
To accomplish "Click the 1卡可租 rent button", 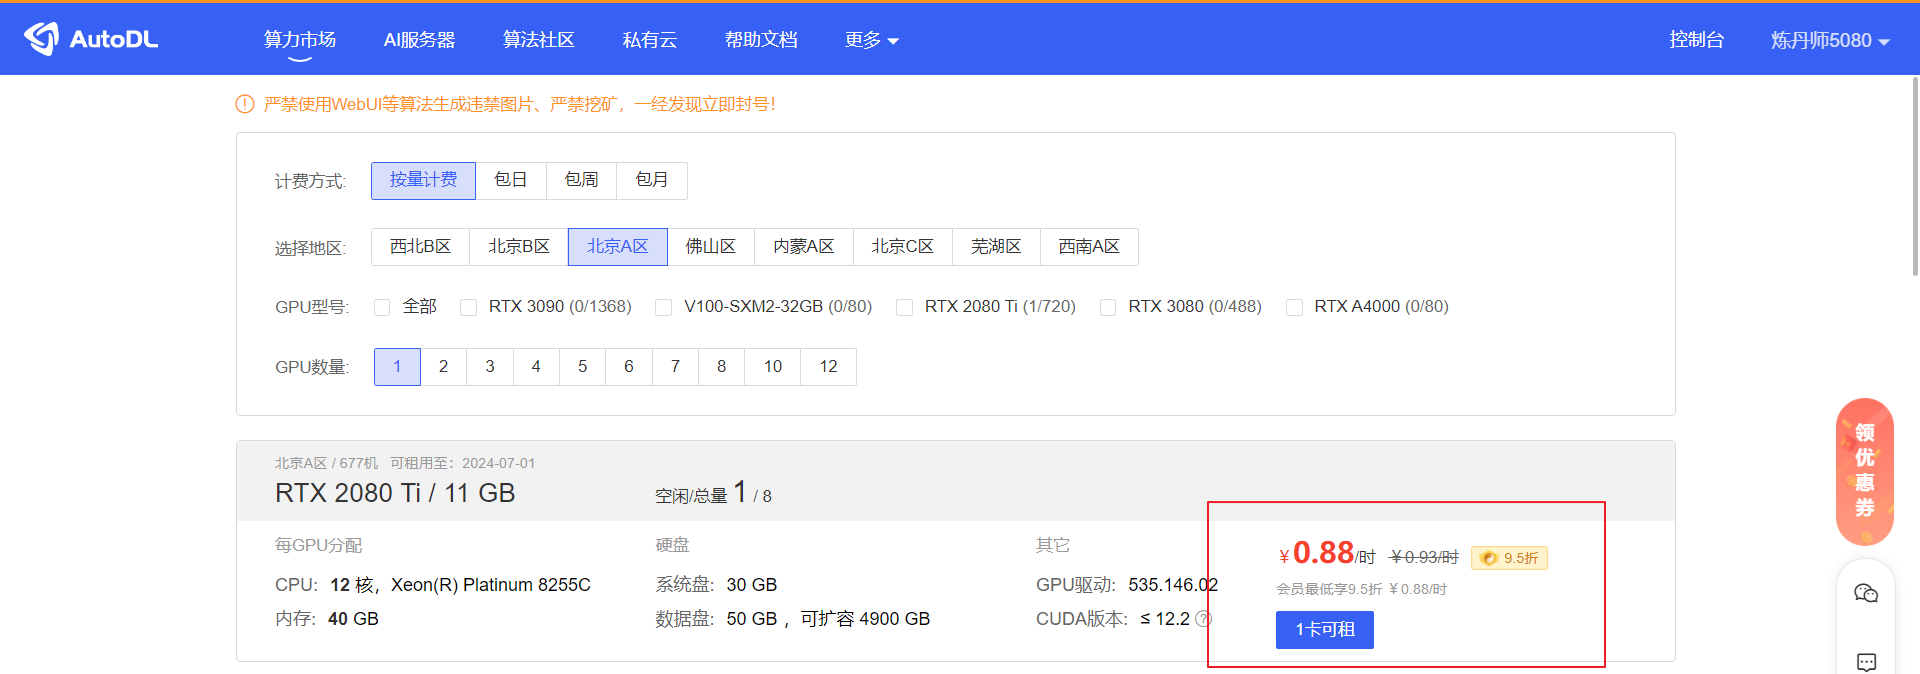I will point(1325,630).
